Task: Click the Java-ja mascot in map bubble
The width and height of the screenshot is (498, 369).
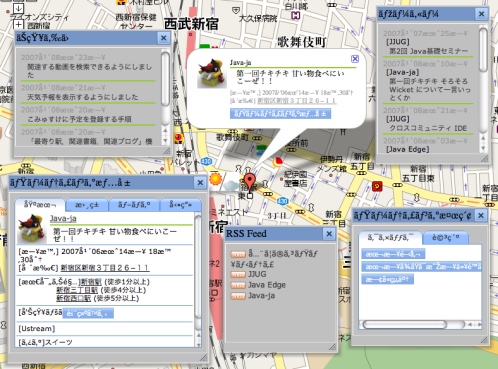Action: [x=210, y=74]
